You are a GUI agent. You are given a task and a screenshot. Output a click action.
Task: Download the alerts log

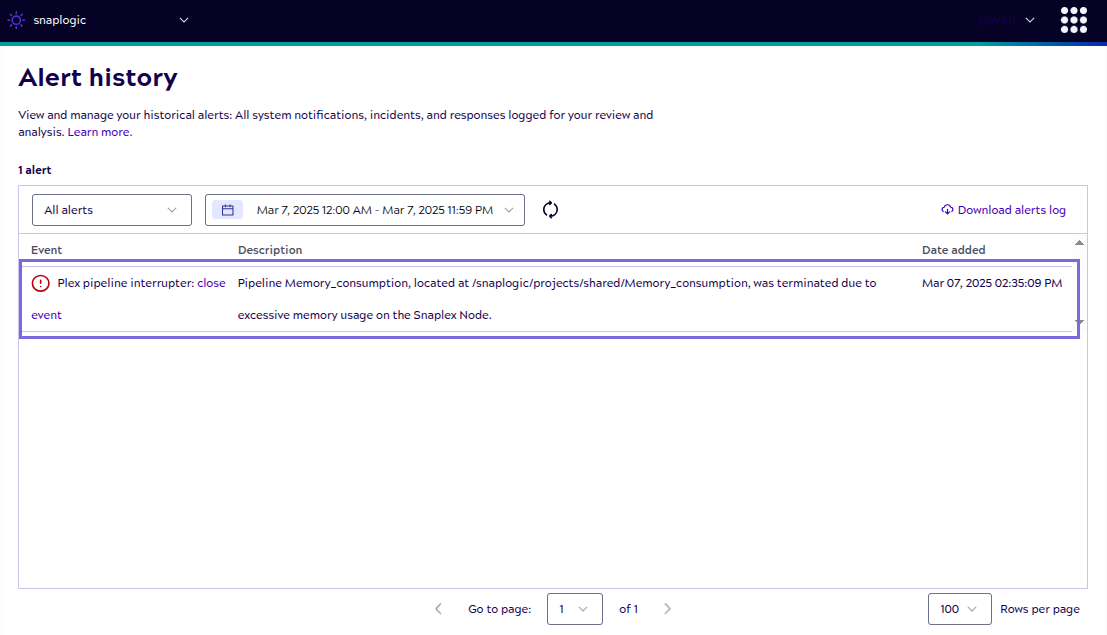(1003, 210)
